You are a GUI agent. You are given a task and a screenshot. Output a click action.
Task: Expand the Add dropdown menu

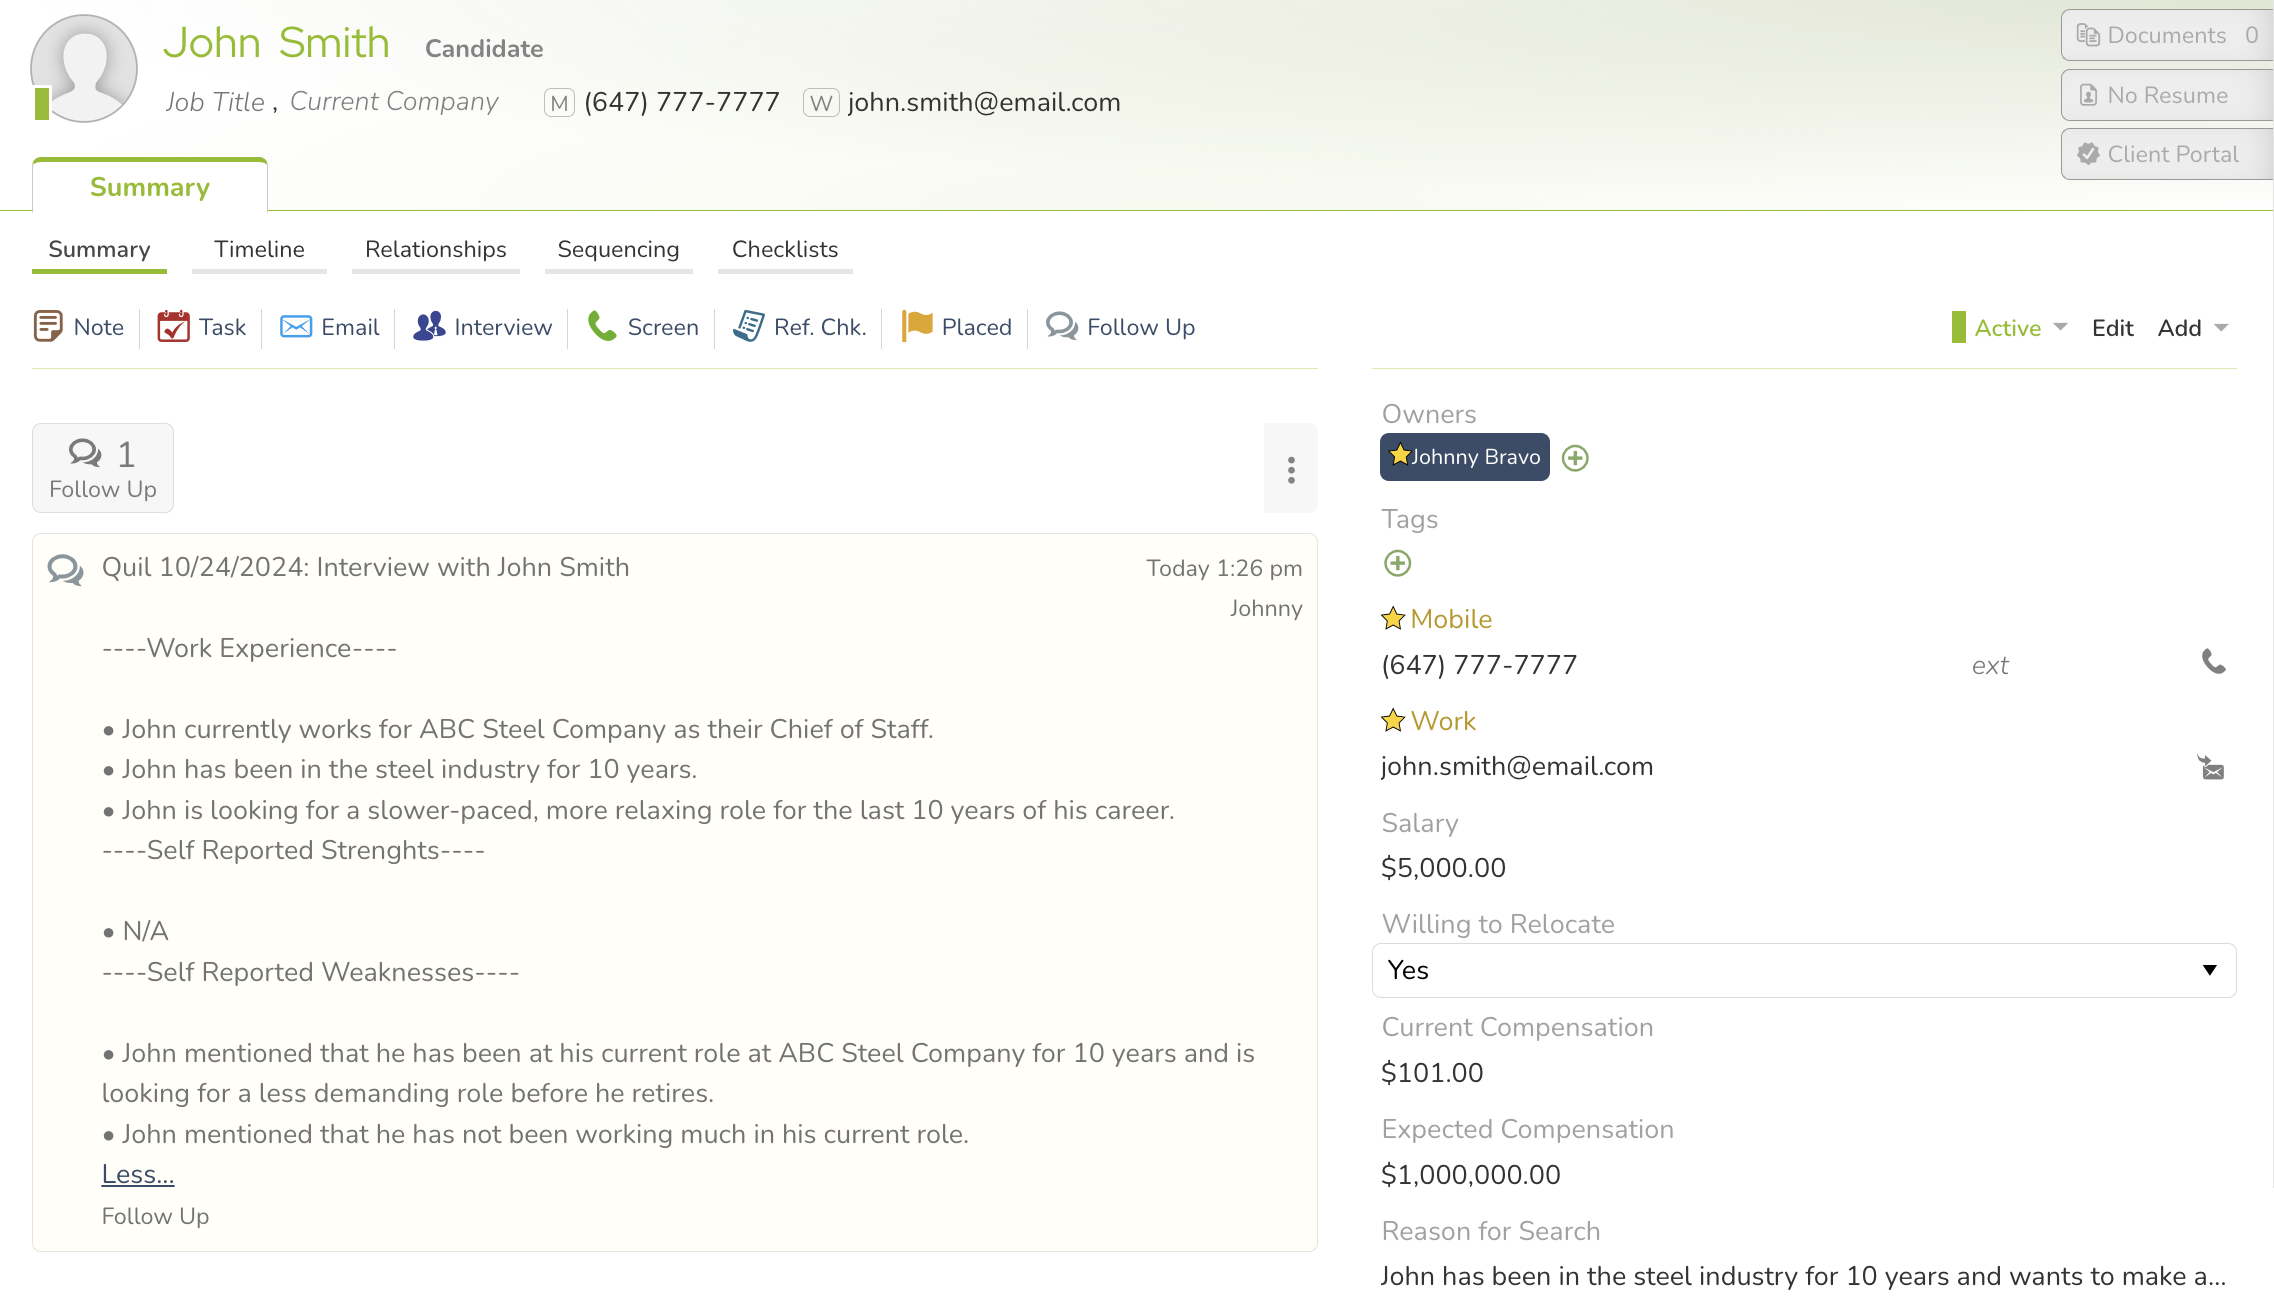coord(2193,328)
